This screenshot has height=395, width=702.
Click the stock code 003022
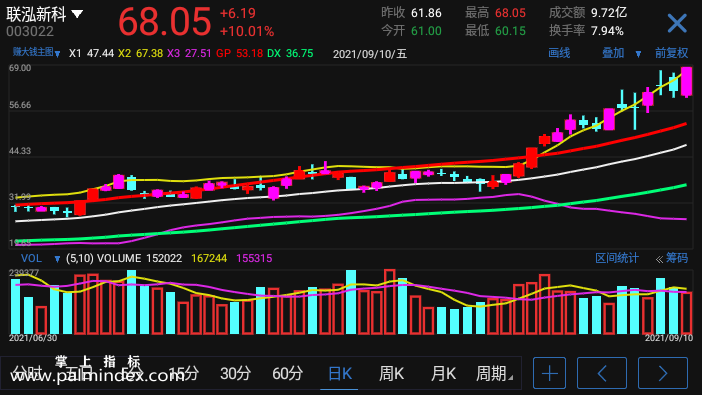pyautogui.click(x=30, y=31)
